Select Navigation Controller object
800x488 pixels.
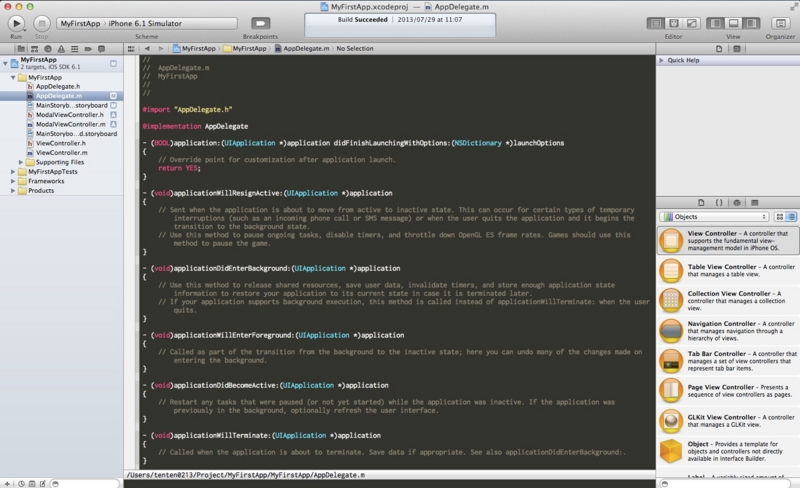(728, 331)
